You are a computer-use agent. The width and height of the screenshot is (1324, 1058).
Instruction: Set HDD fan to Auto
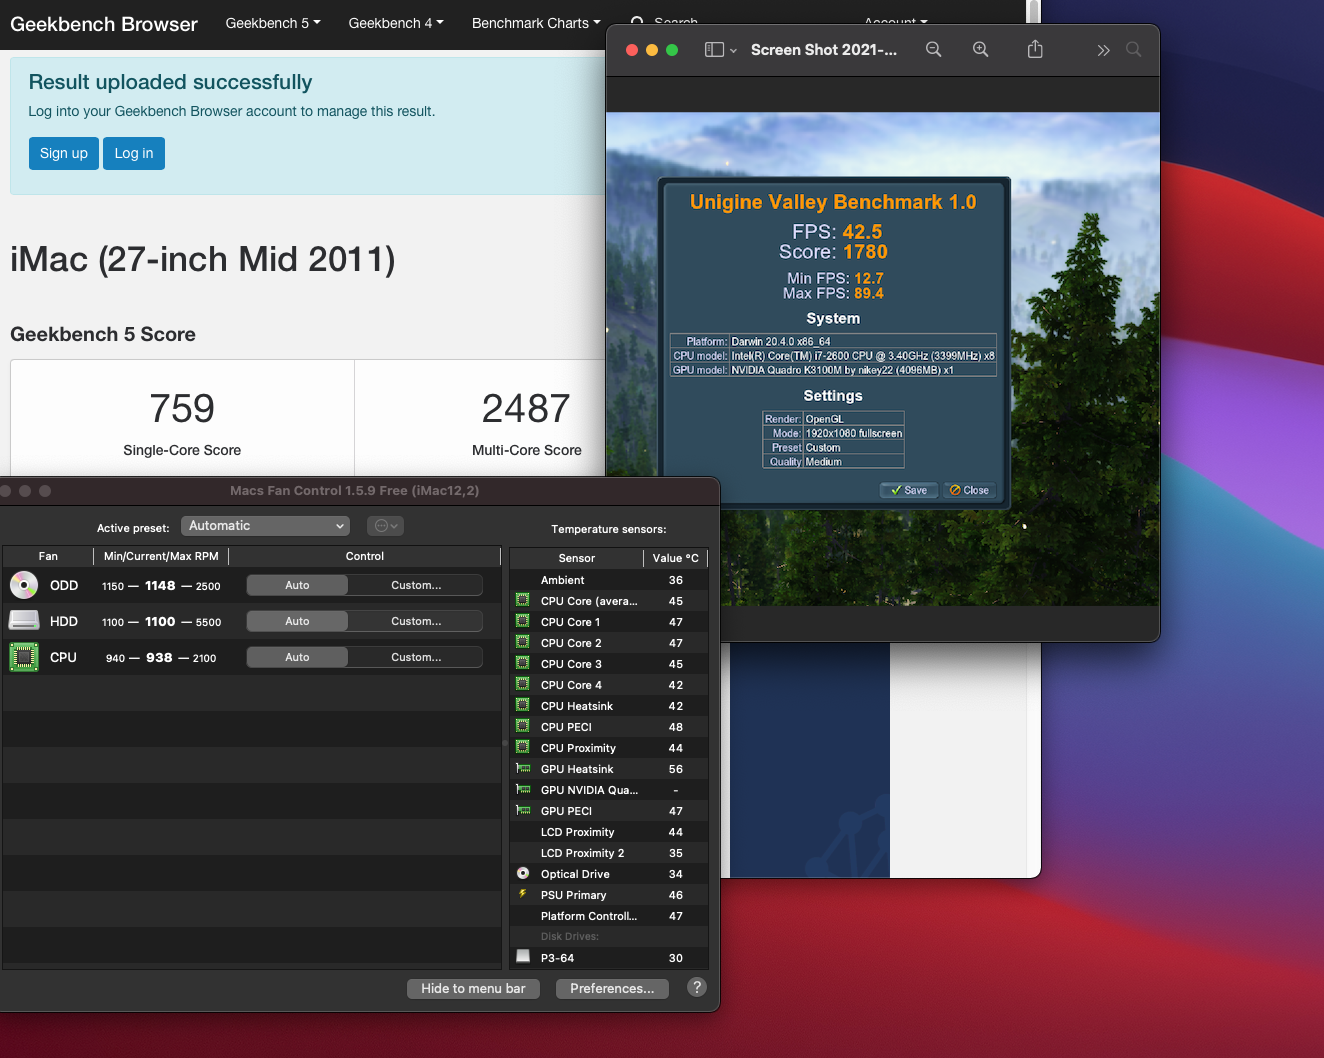click(x=297, y=621)
